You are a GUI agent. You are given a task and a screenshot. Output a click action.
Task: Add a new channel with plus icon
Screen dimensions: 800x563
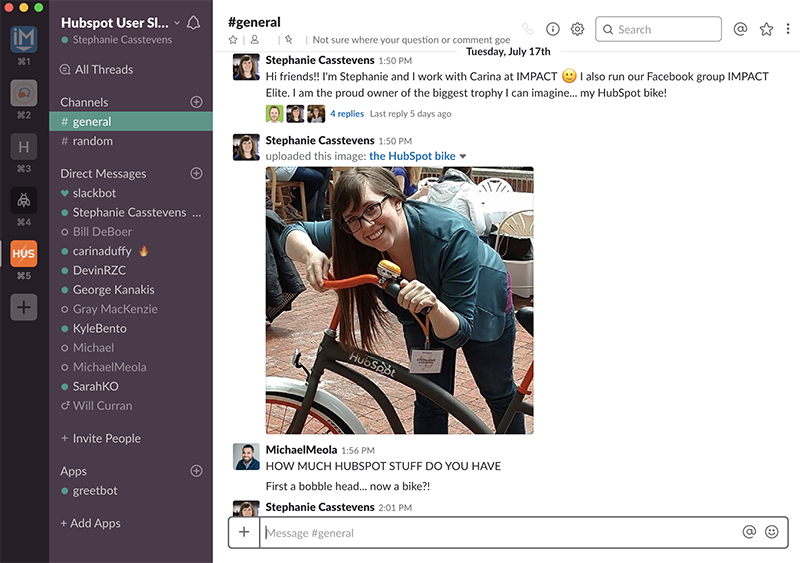pyautogui.click(x=196, y=102)
